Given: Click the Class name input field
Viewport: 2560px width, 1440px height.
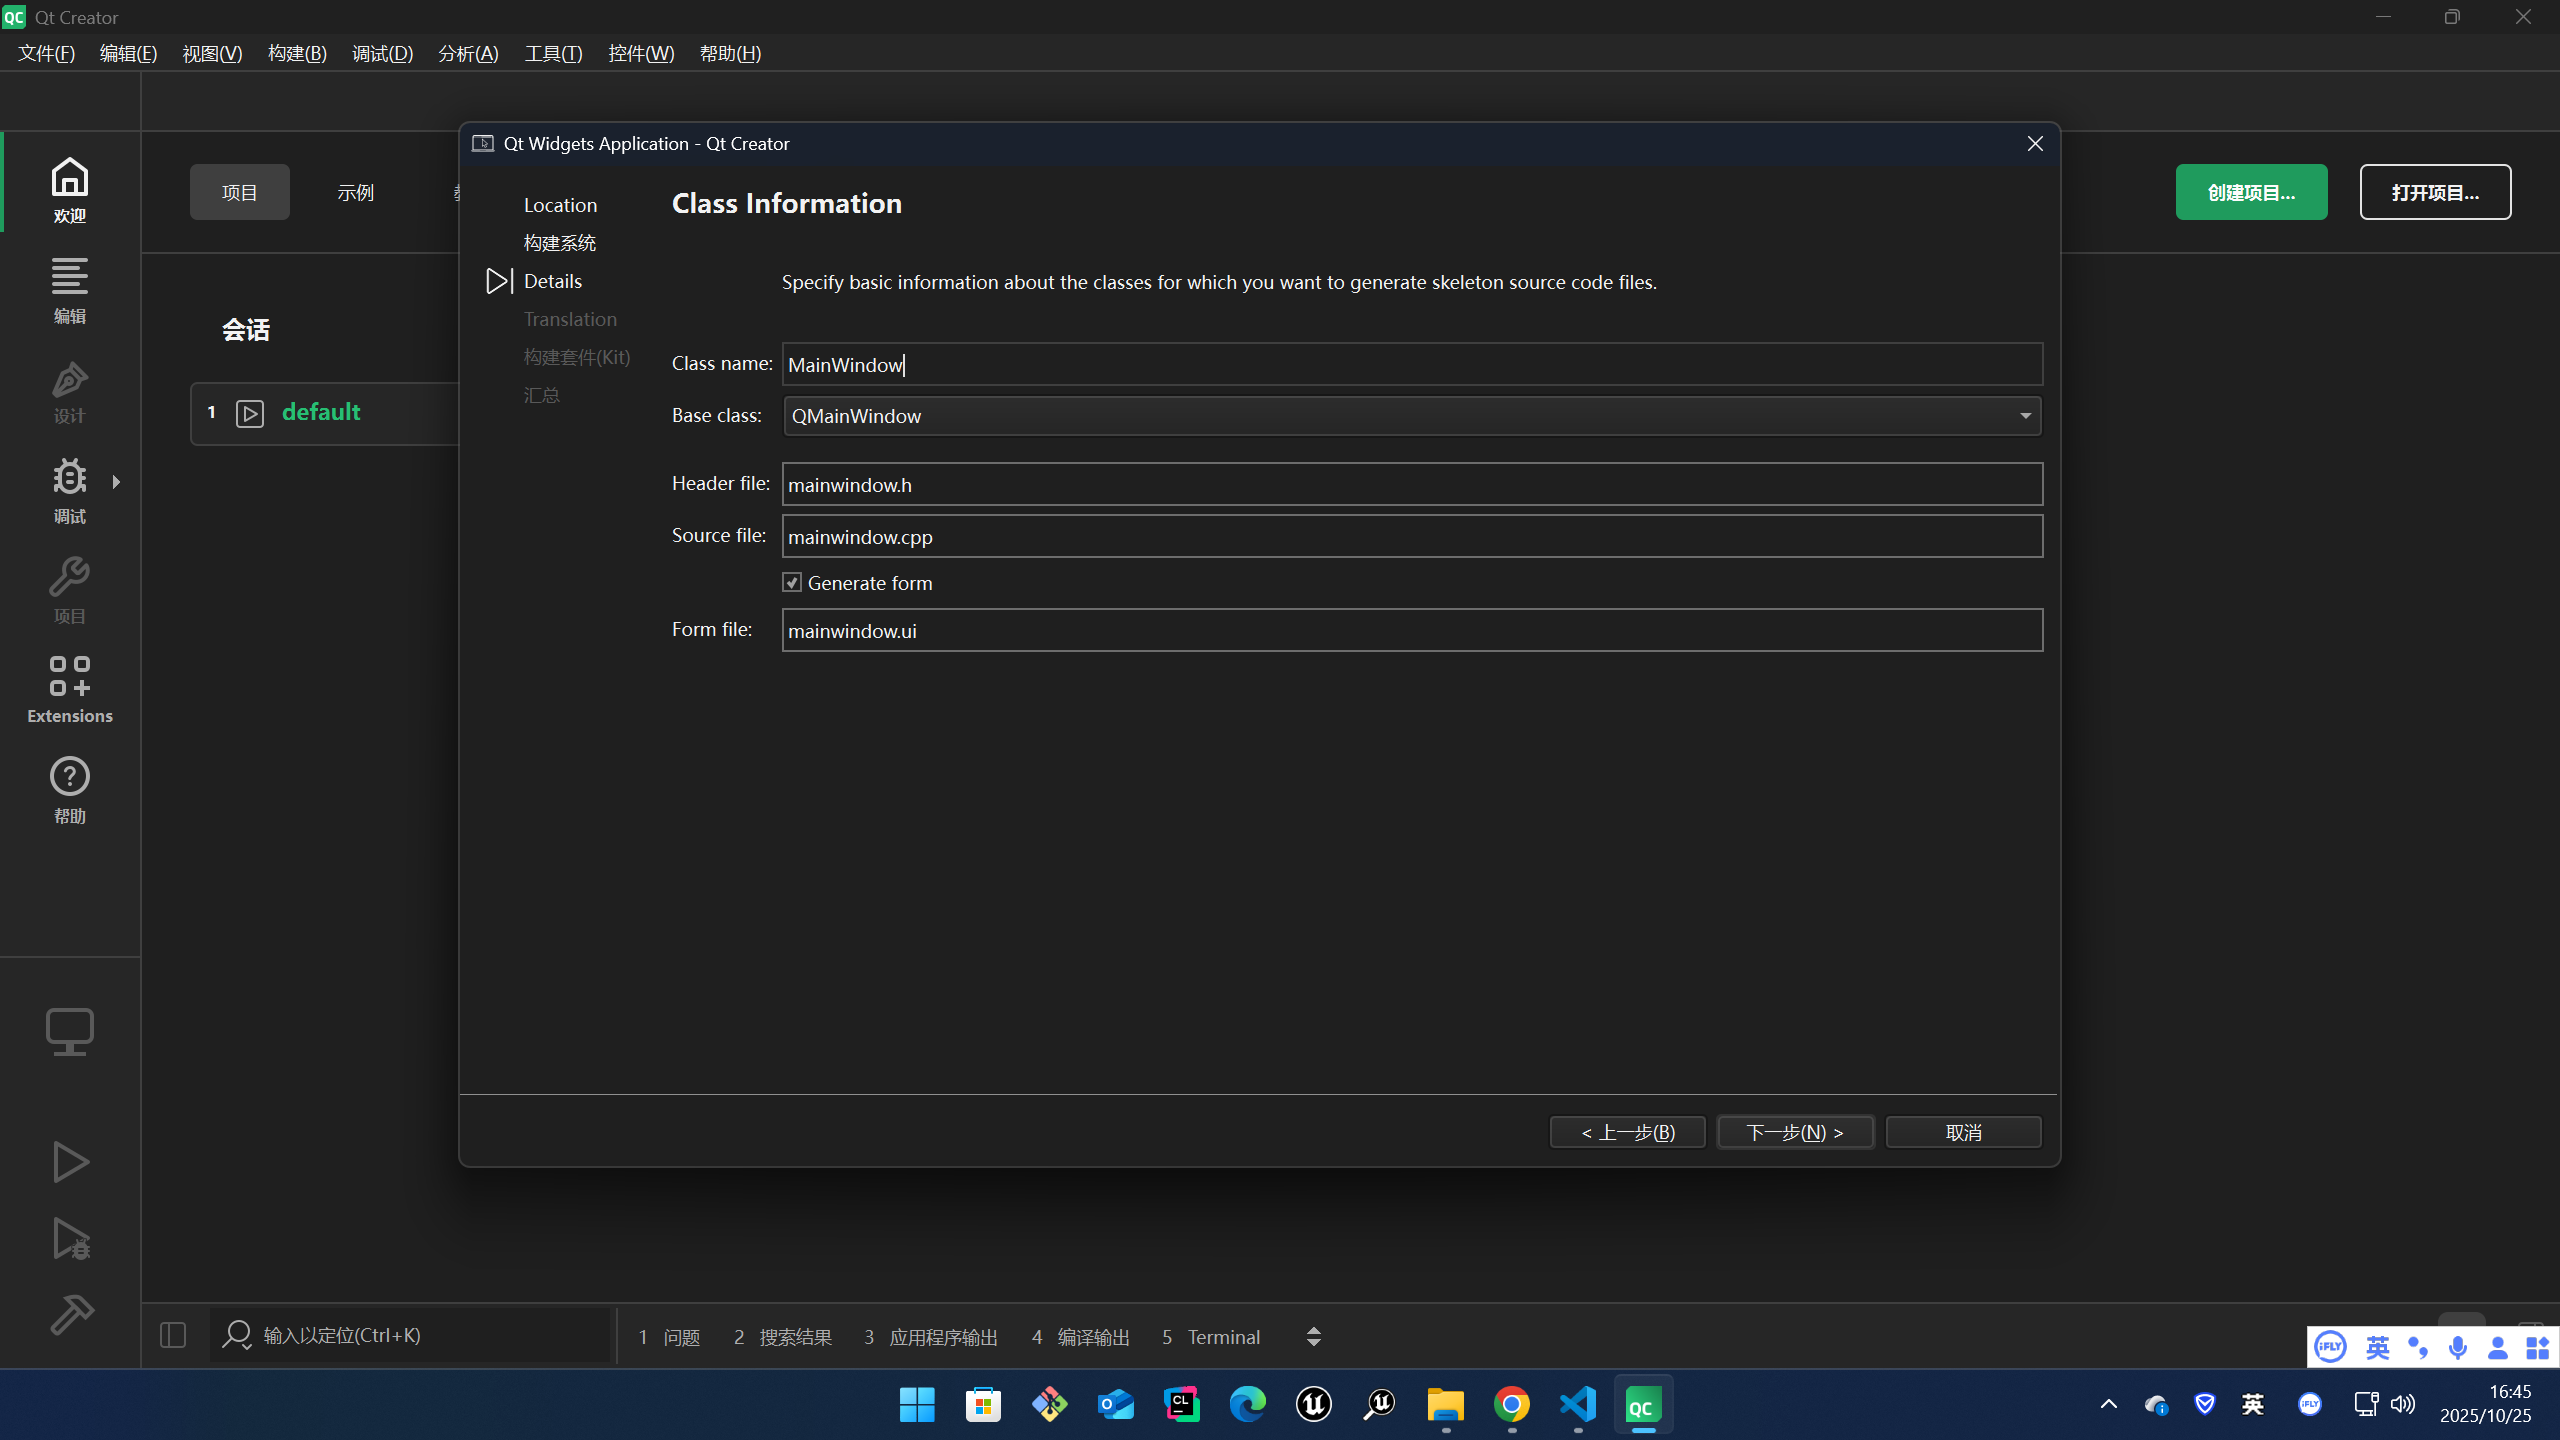Looking at the screenshot, I should tap(1411, 365).
